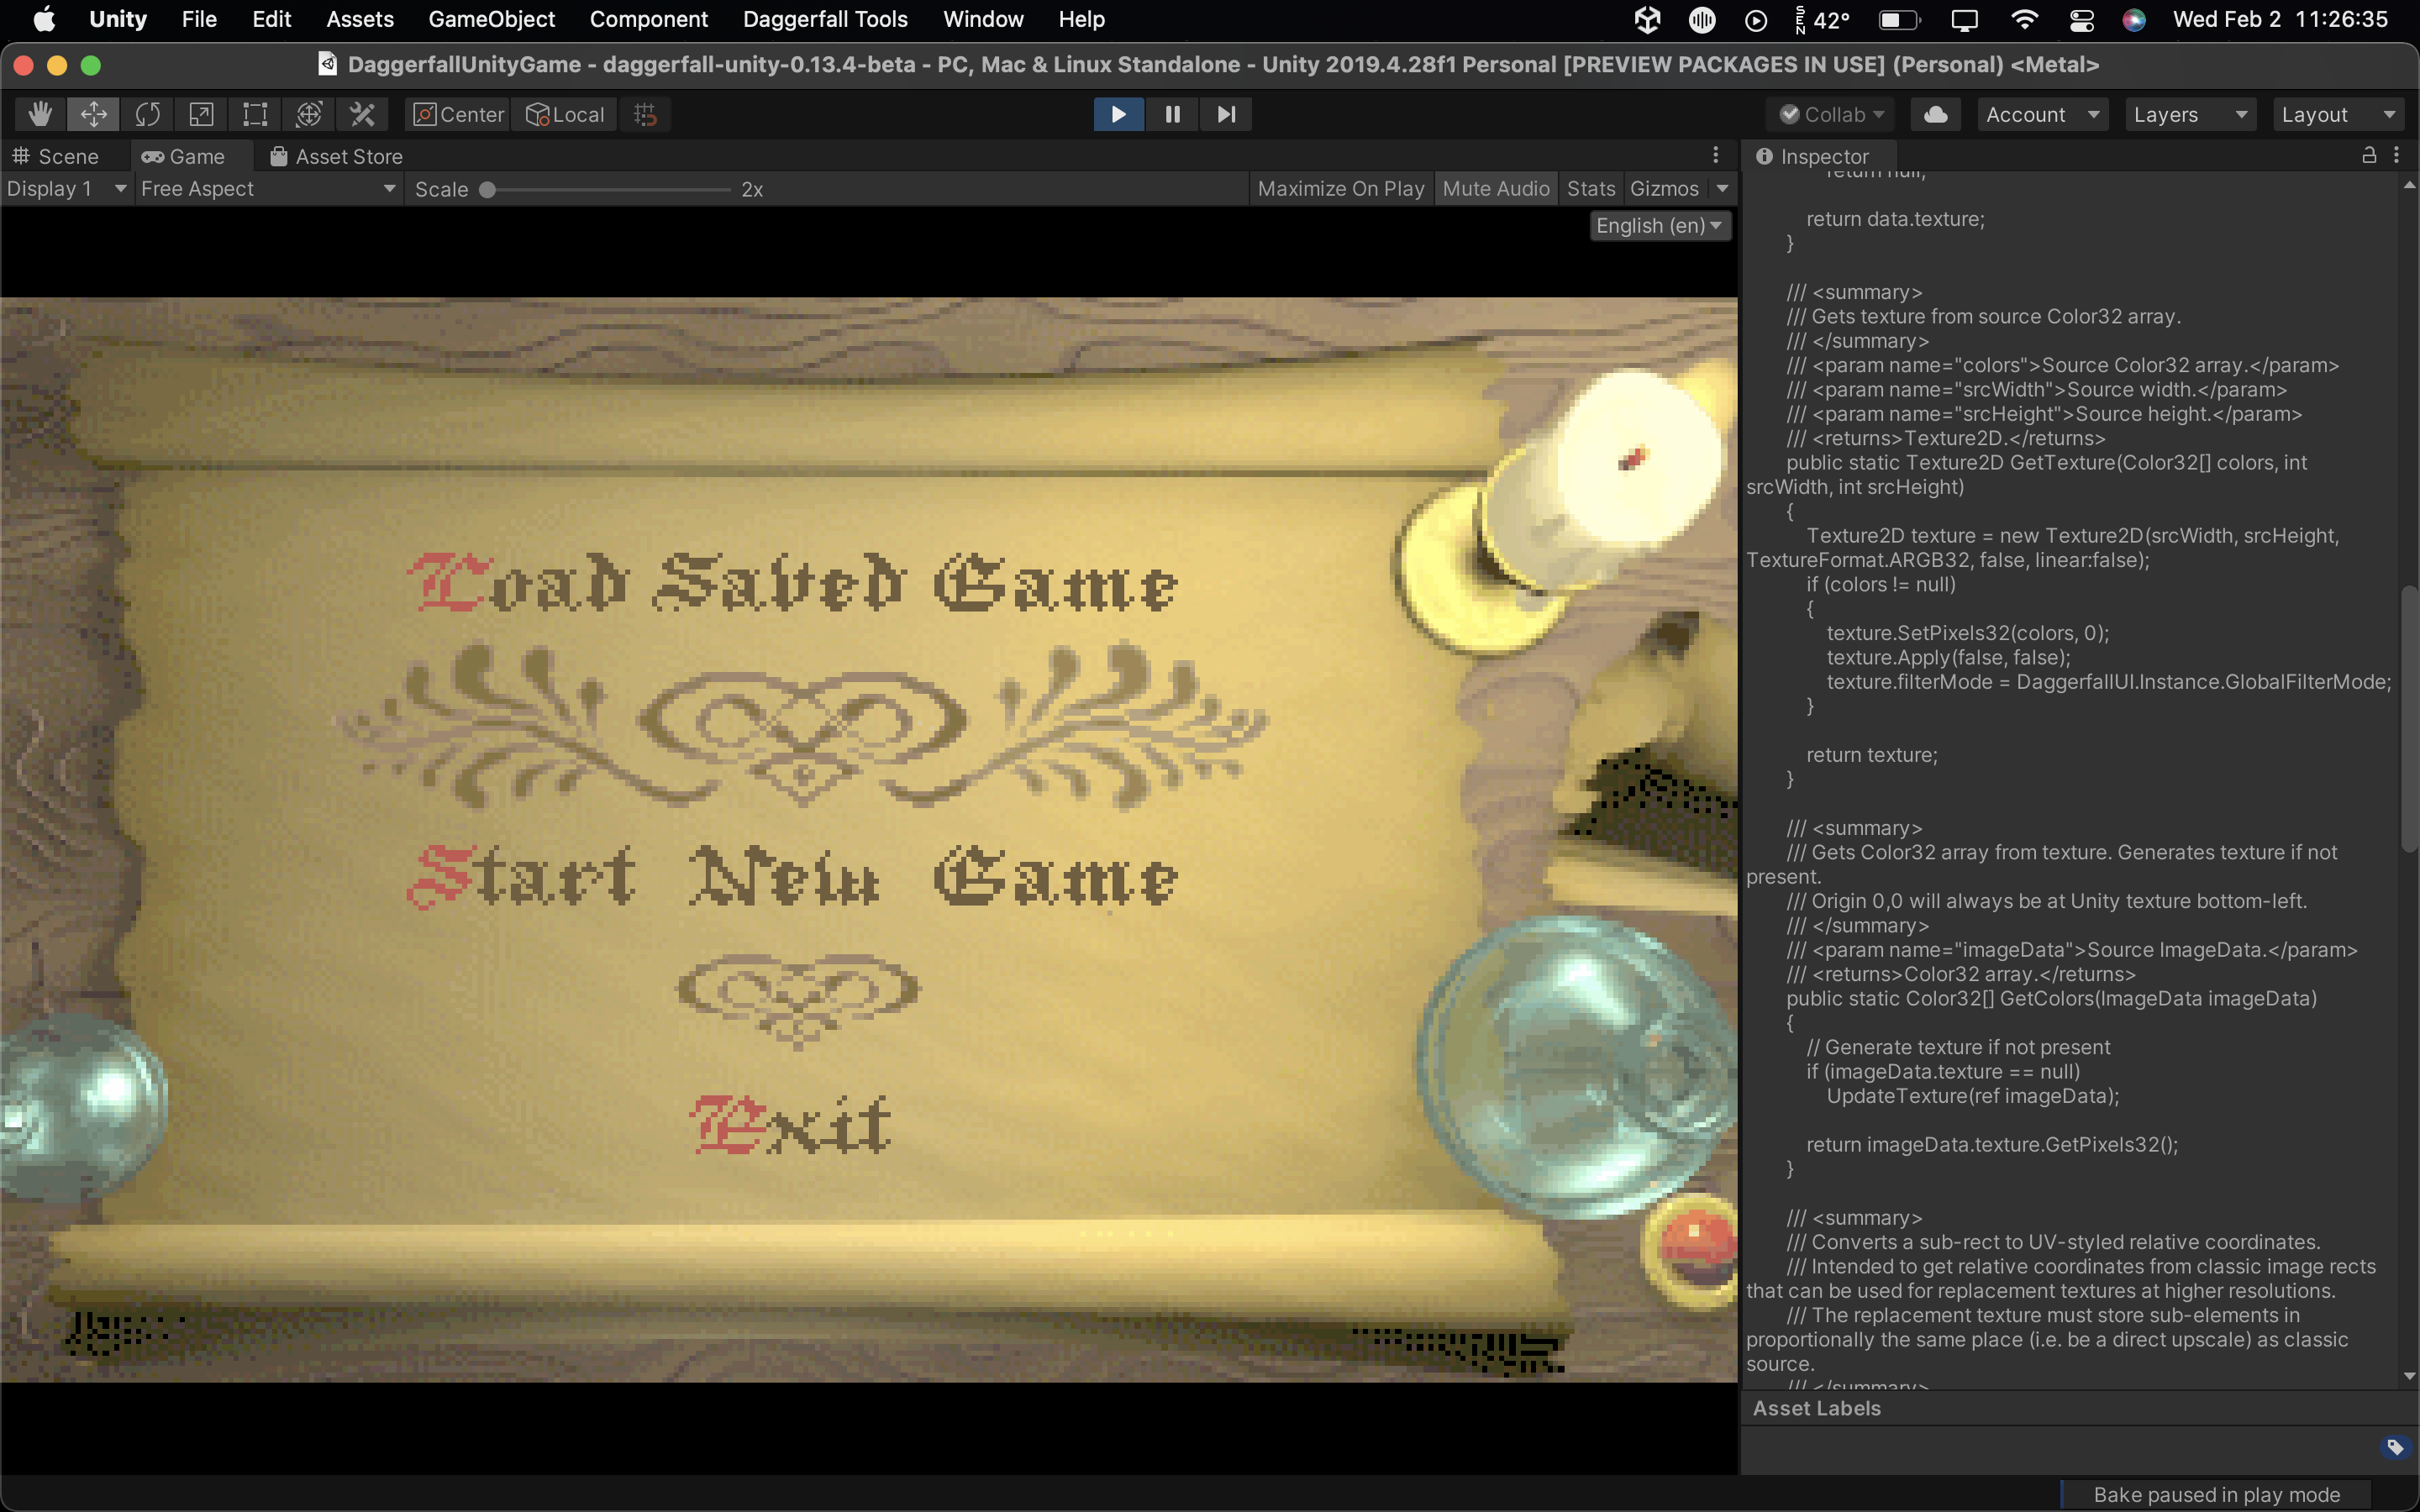Open Wi-Fi status menu
2420x1512 pixels.
click(x=2024, y=19)
